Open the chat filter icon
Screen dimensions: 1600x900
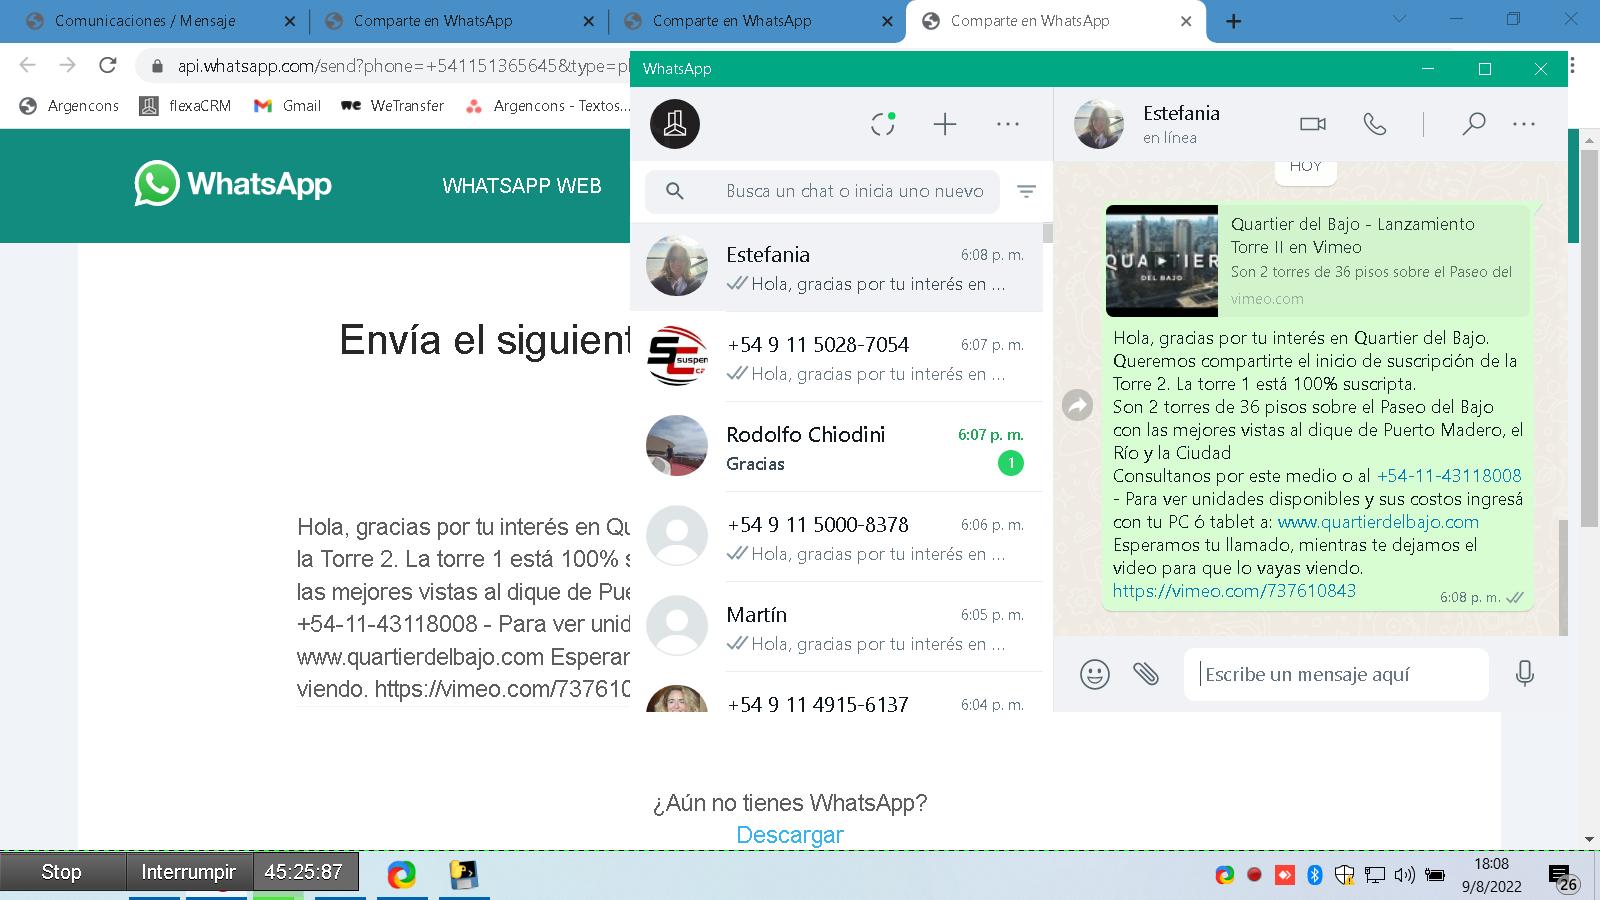click(x=1026, y=191)
